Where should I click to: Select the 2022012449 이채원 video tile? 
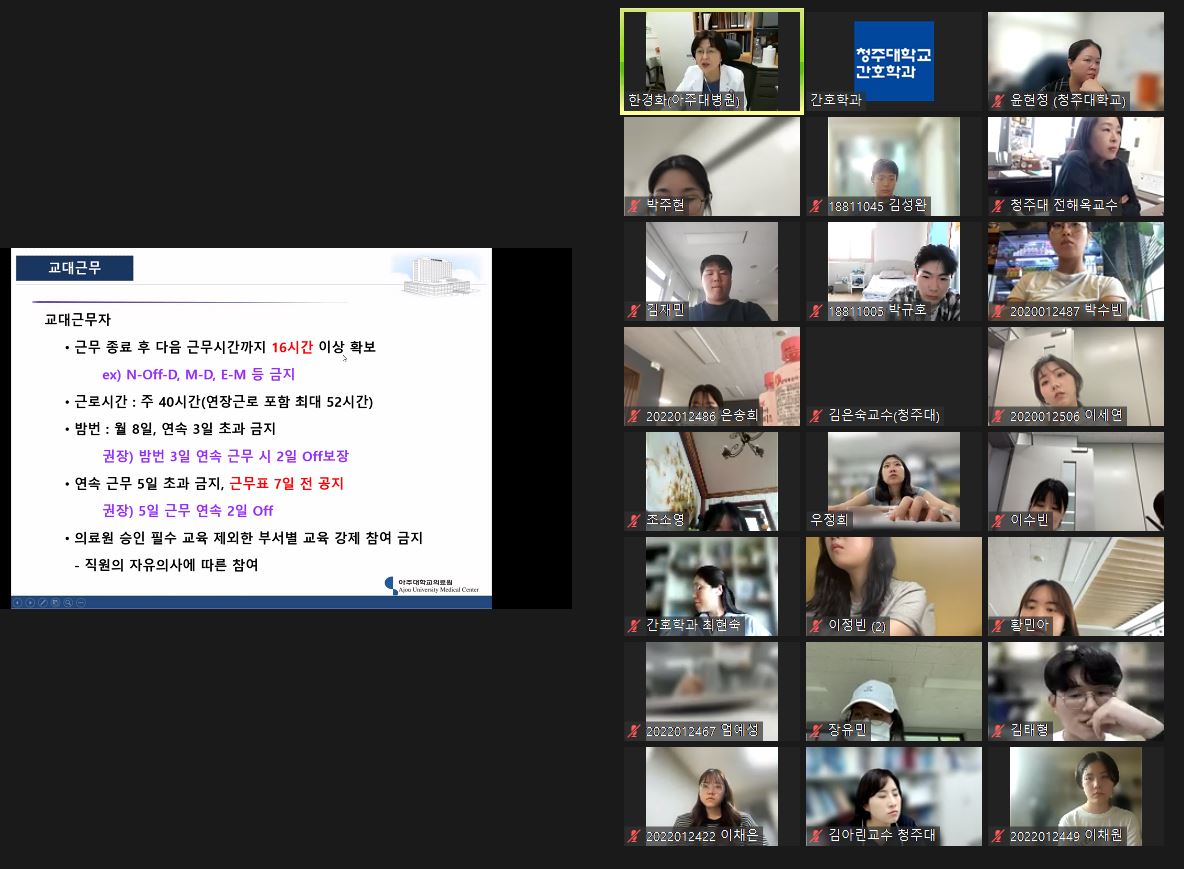(x=1075, y=795)
